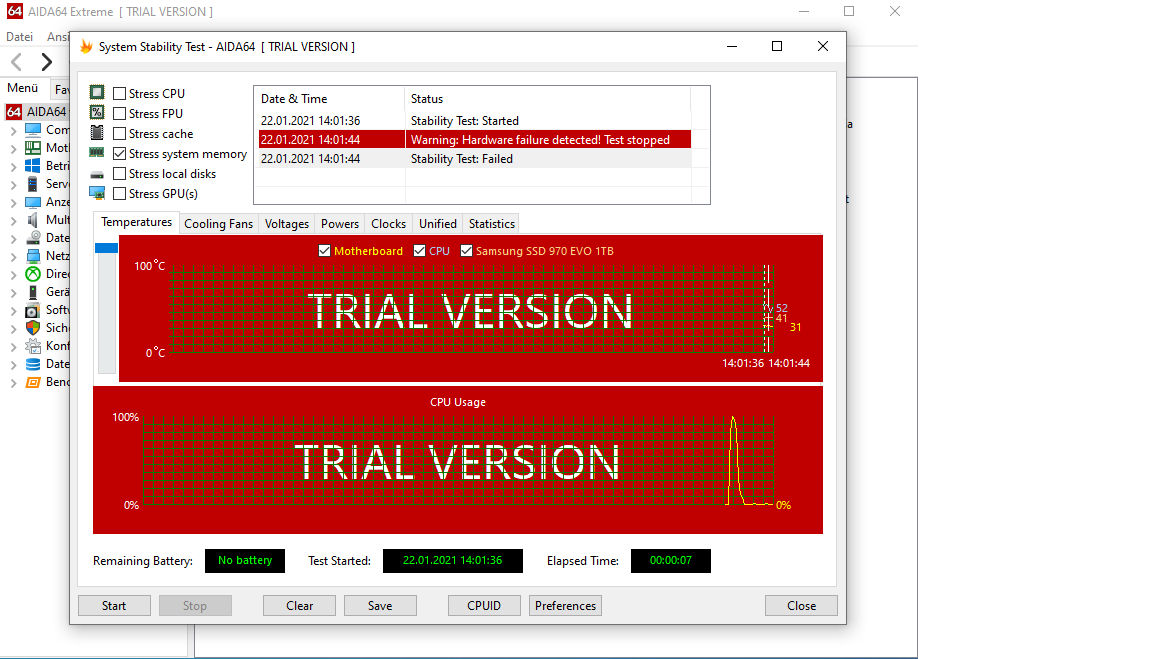Click the flame icon in System Stability Test title bar
This screenshot has width=1152, height=659.
(x=87, y=46)
